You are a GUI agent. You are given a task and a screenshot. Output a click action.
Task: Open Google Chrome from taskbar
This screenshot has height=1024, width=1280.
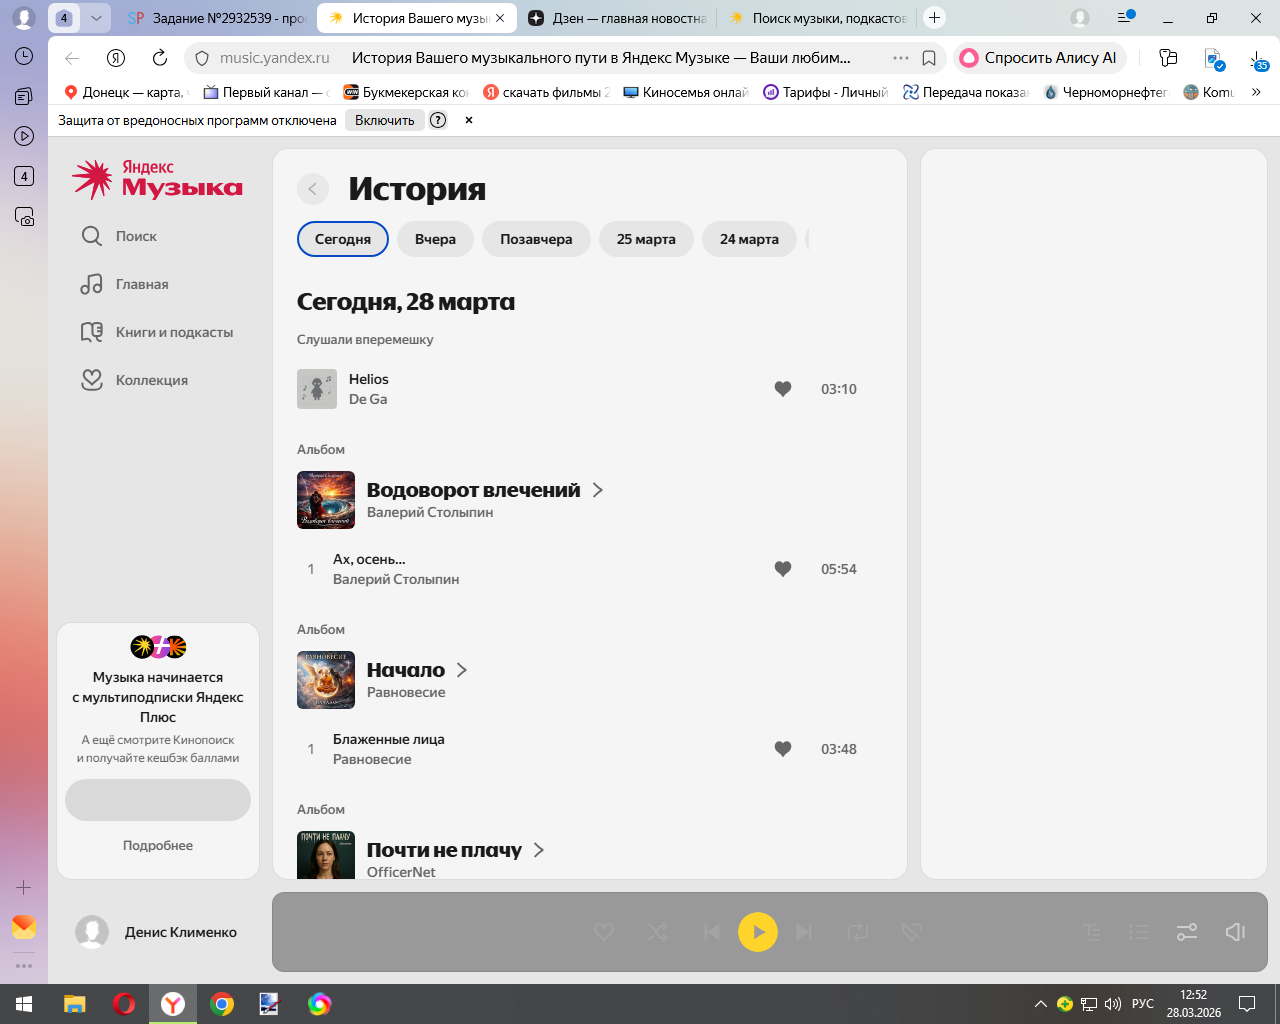click(x=222, y=1004)
